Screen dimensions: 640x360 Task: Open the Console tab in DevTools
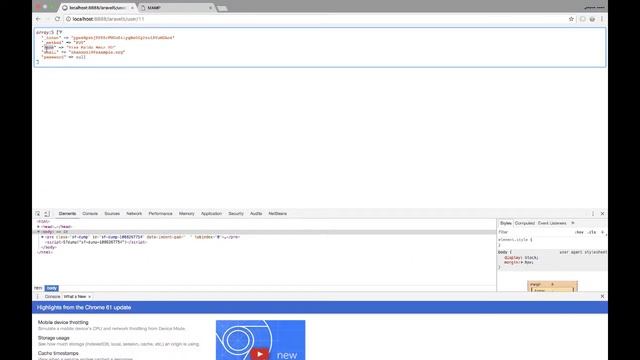[90, 213]
